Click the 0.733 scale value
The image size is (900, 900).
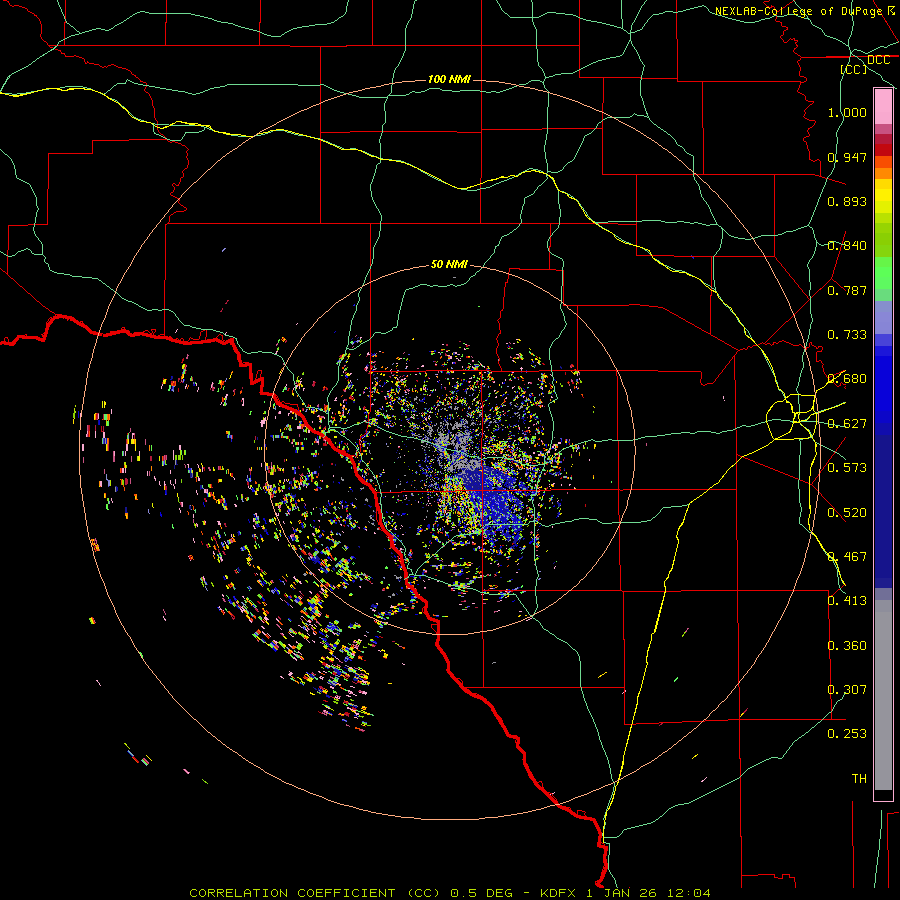847,335
